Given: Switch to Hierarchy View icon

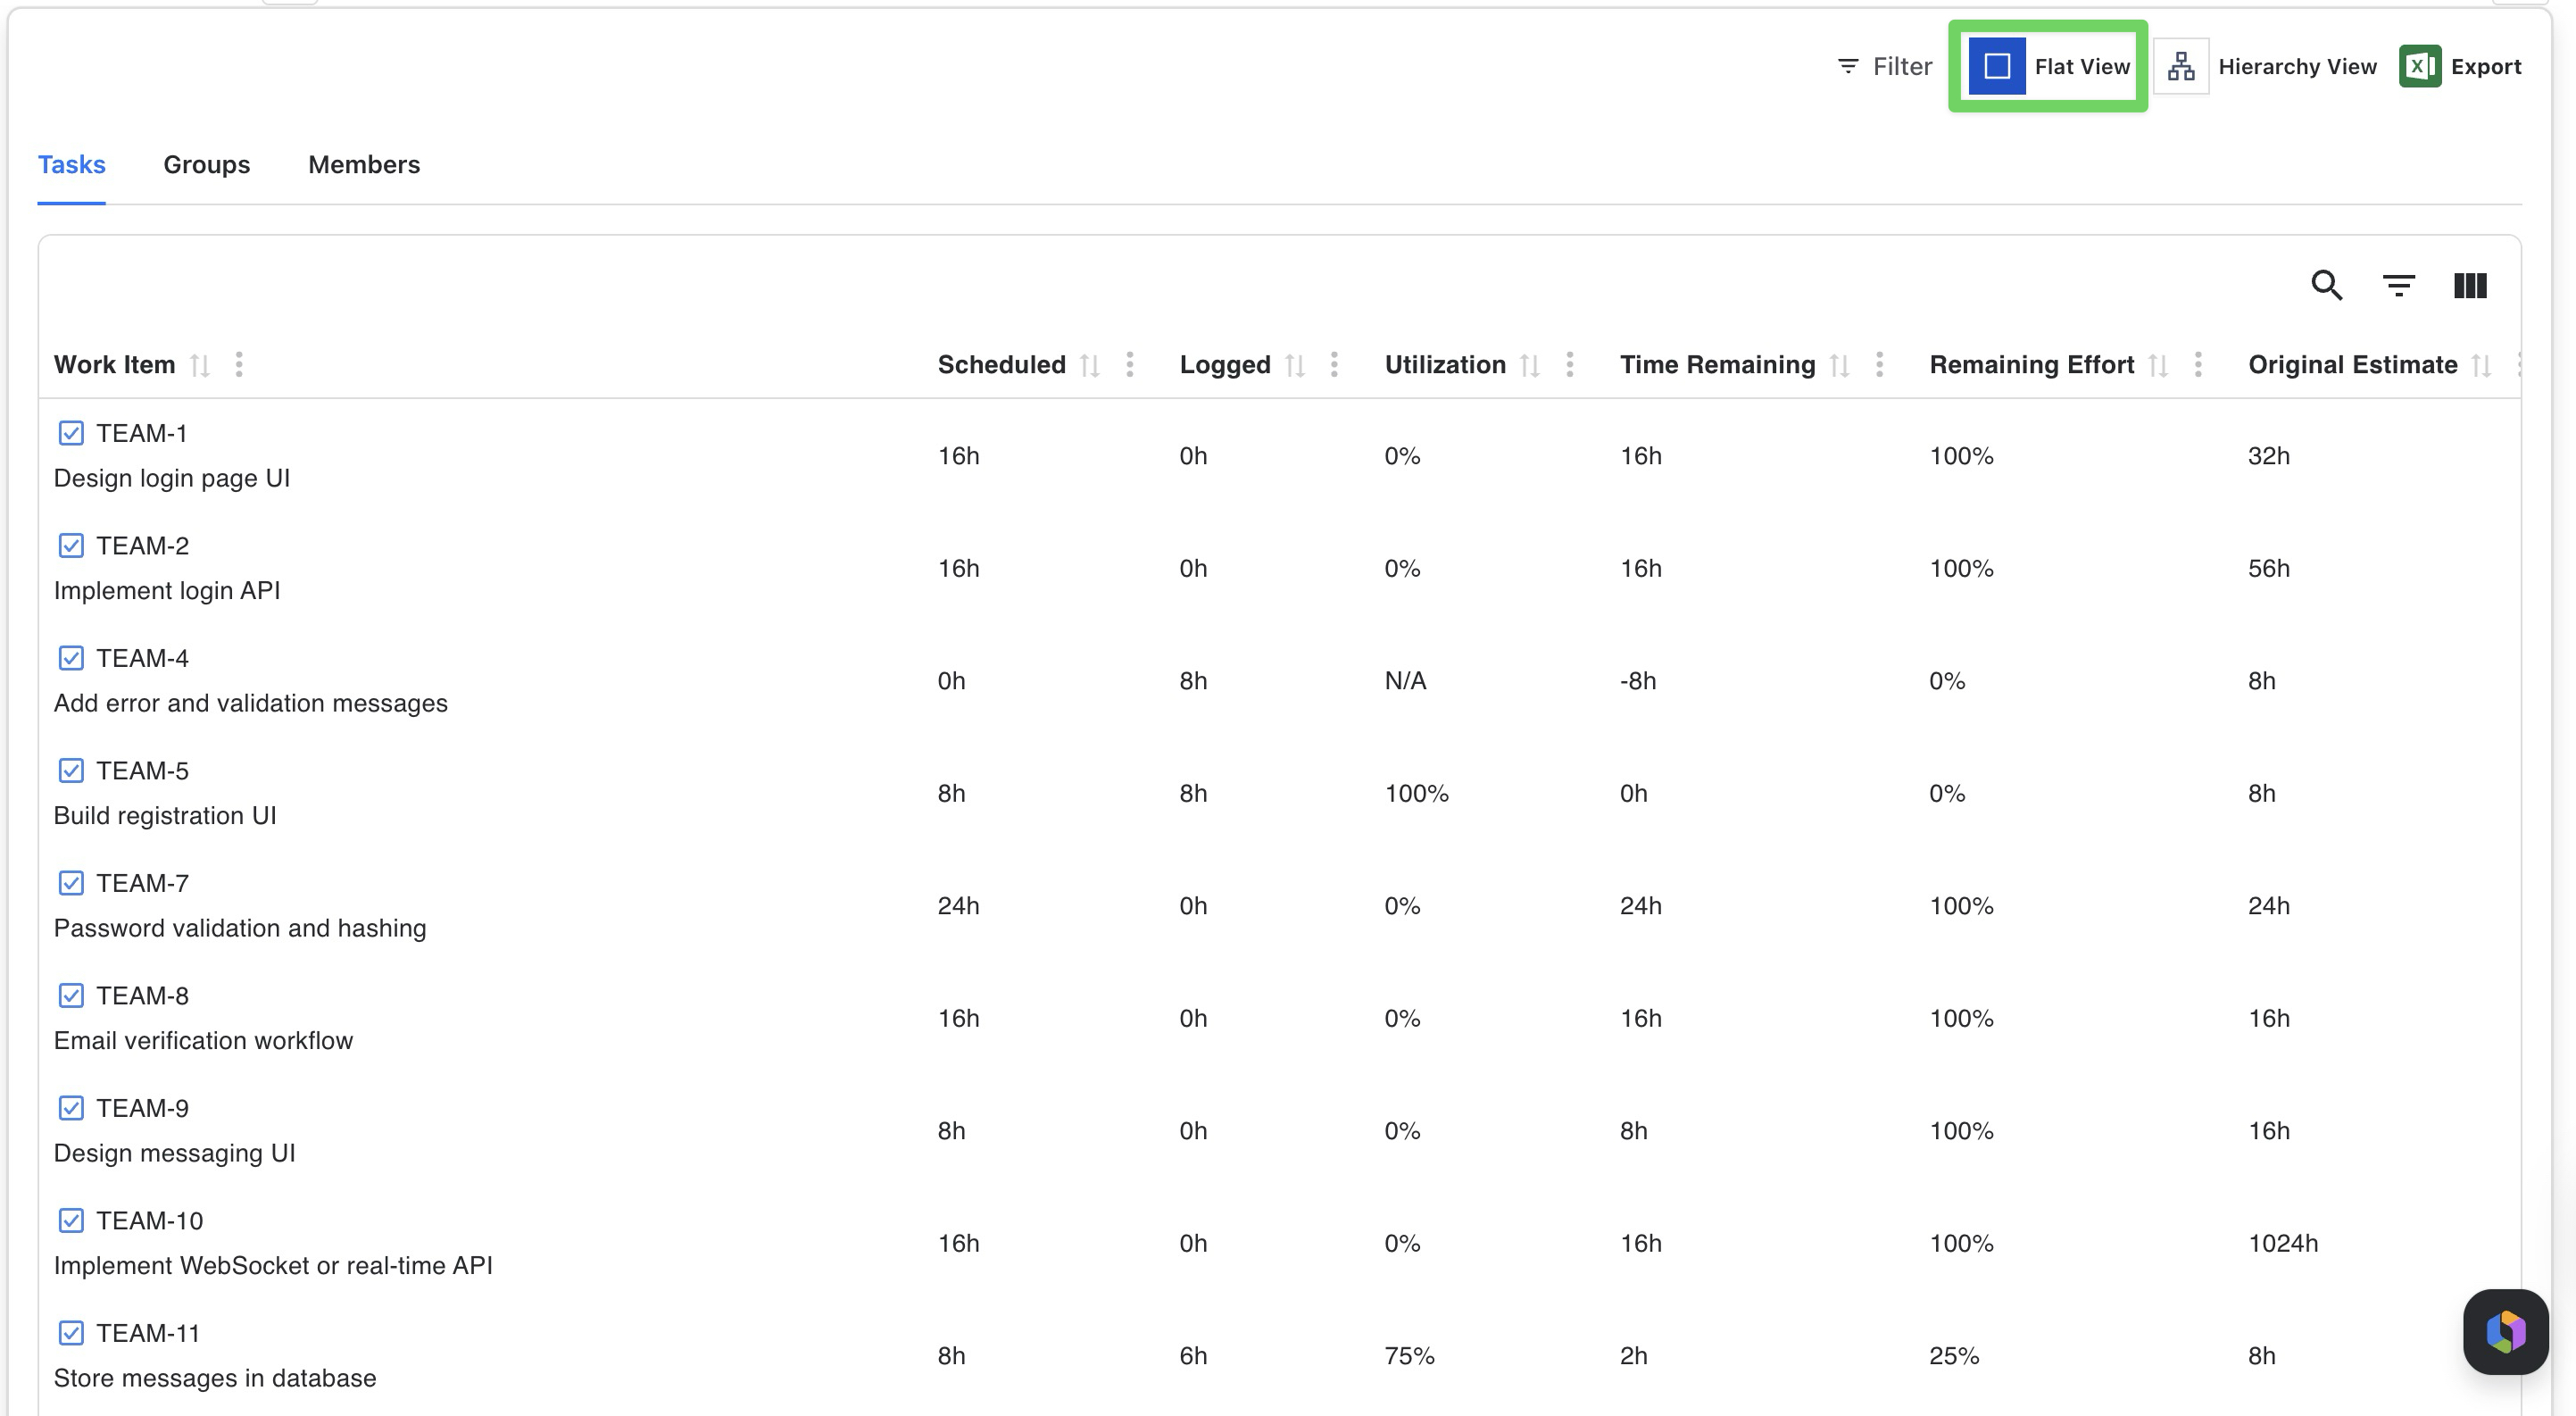Looking at the screenshot, I should [x=2181, y=66].
